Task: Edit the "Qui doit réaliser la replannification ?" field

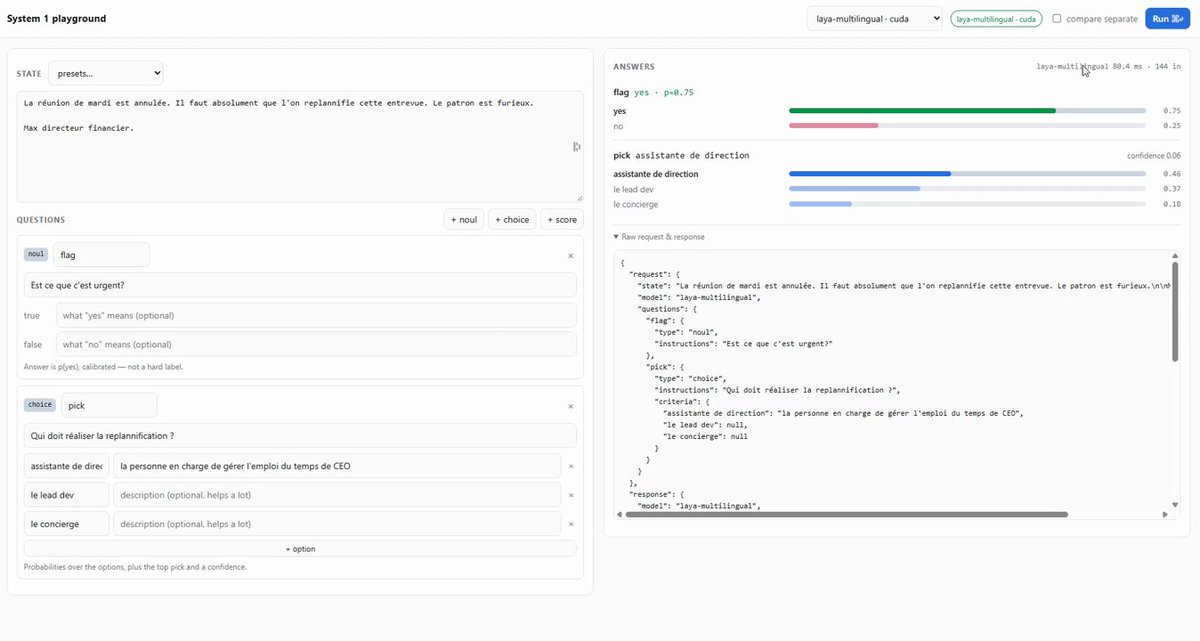Action: point(300,436)
